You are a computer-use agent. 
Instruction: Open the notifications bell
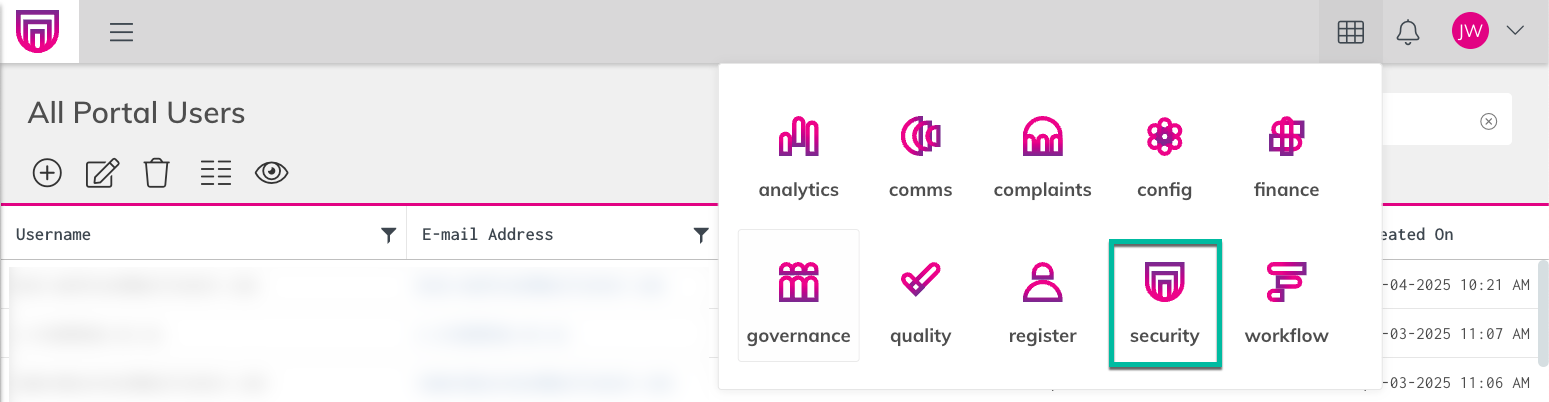1408,32
